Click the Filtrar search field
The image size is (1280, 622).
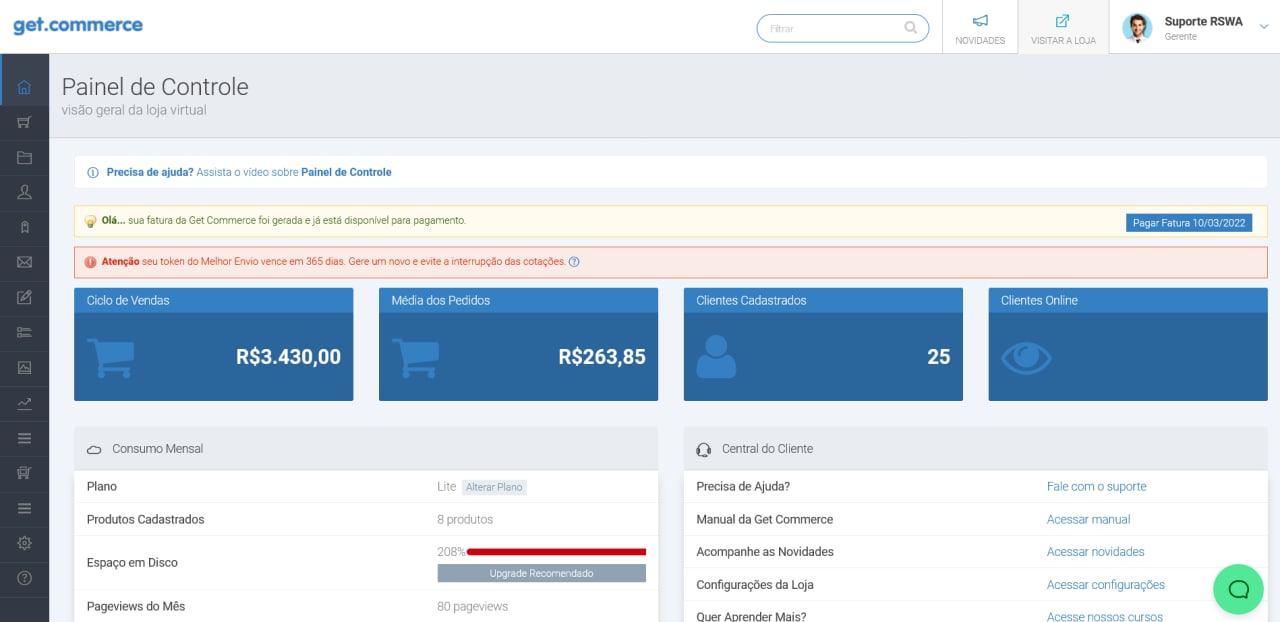832,28
